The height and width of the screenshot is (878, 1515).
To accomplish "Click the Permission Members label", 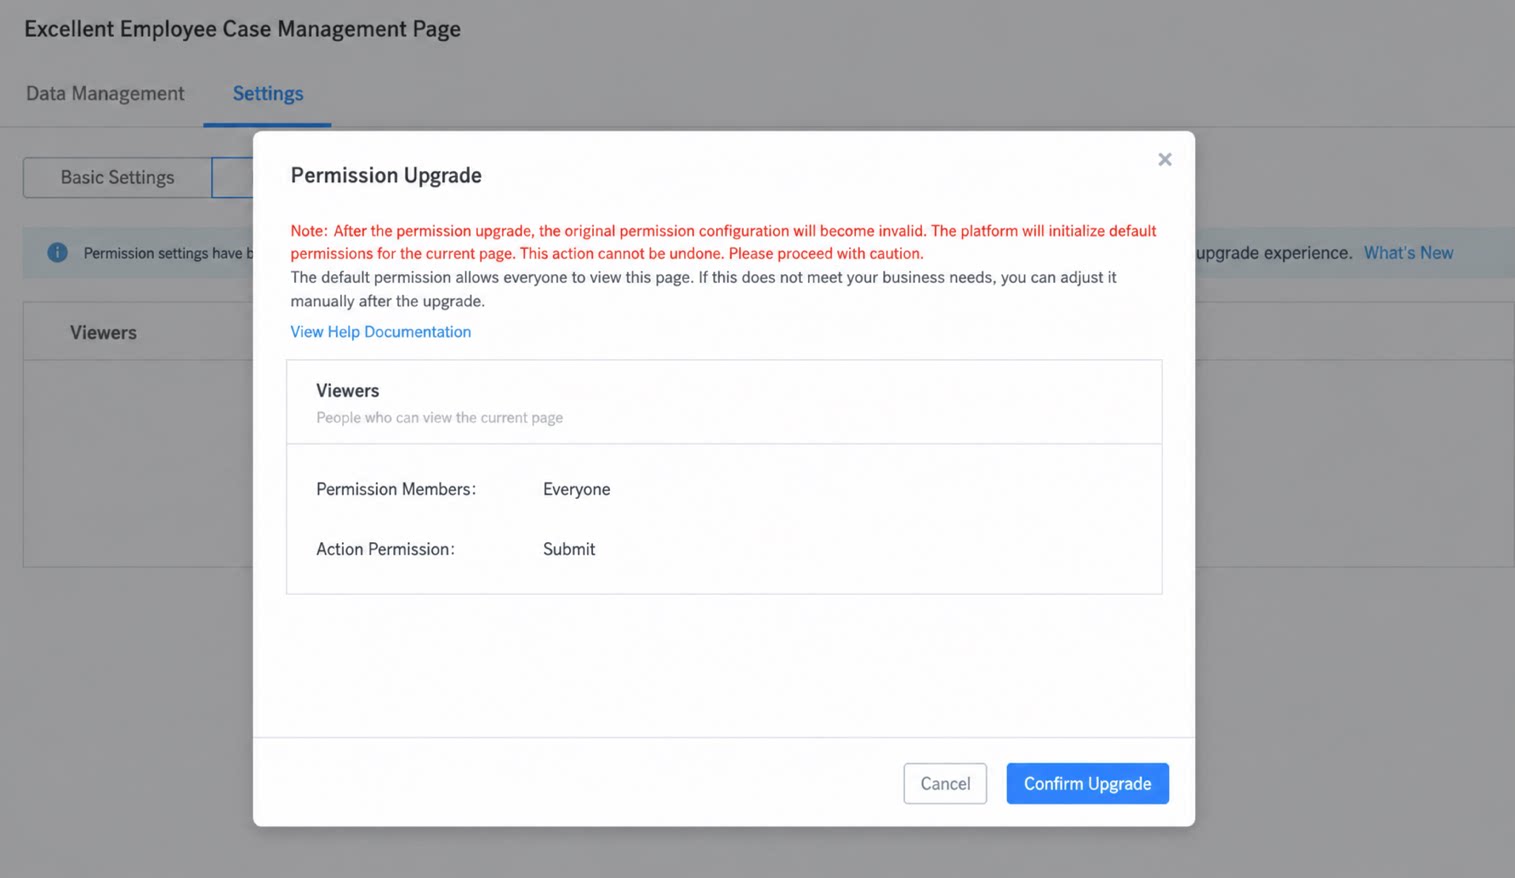I will point(396,489).
